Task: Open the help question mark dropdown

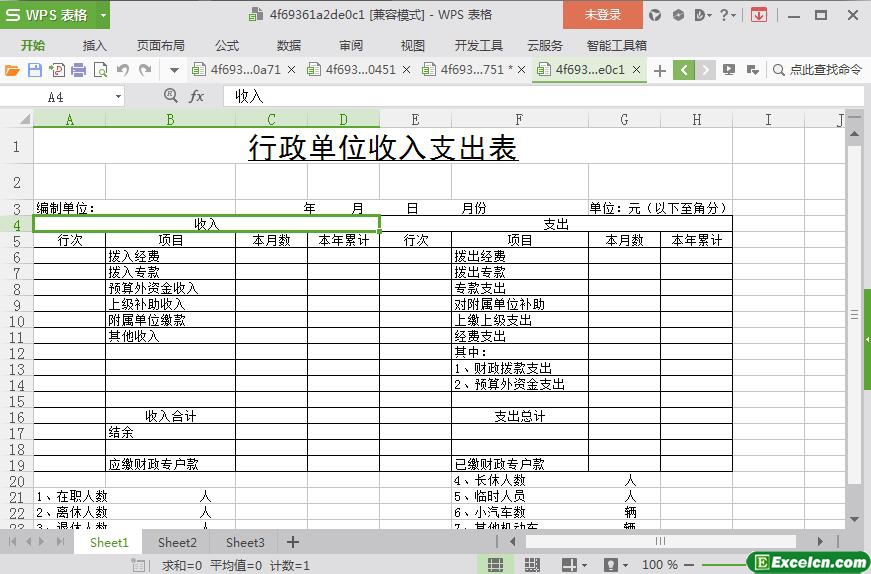Action: 727,16
